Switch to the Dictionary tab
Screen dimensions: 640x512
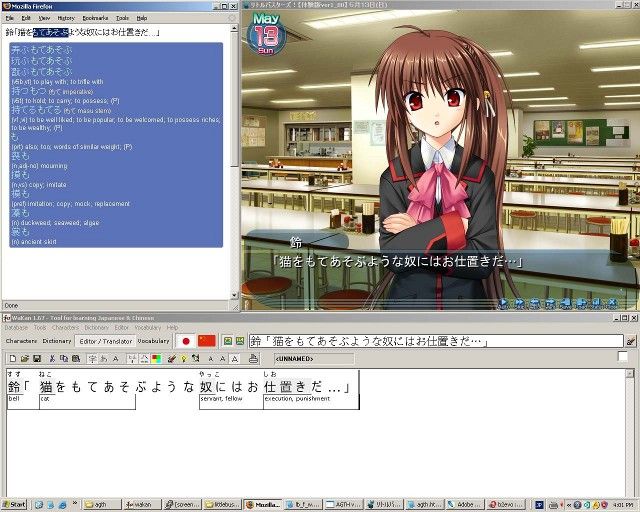tap(57, 341)
